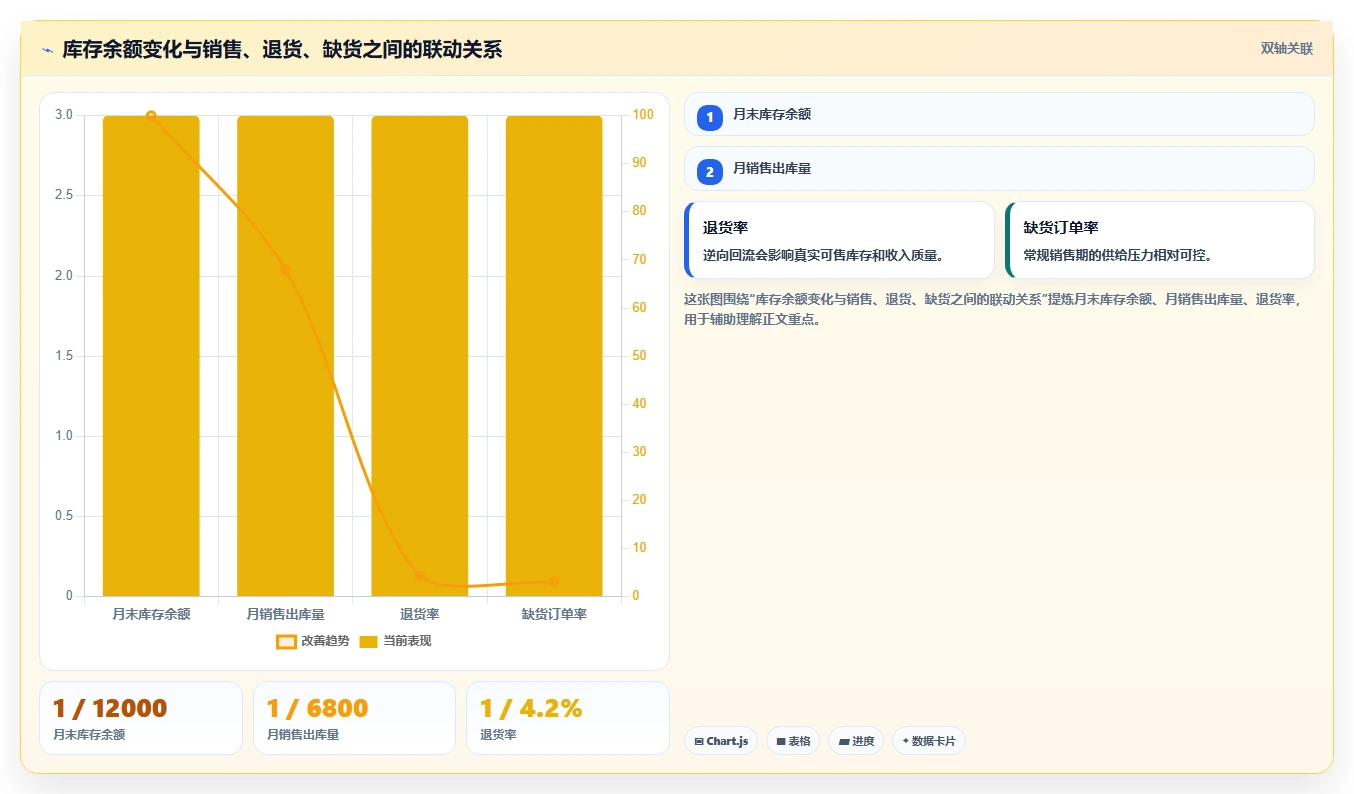This screenshot has height=794, width=1354.
Task: Click the right axis value 50
Action: 640,356
